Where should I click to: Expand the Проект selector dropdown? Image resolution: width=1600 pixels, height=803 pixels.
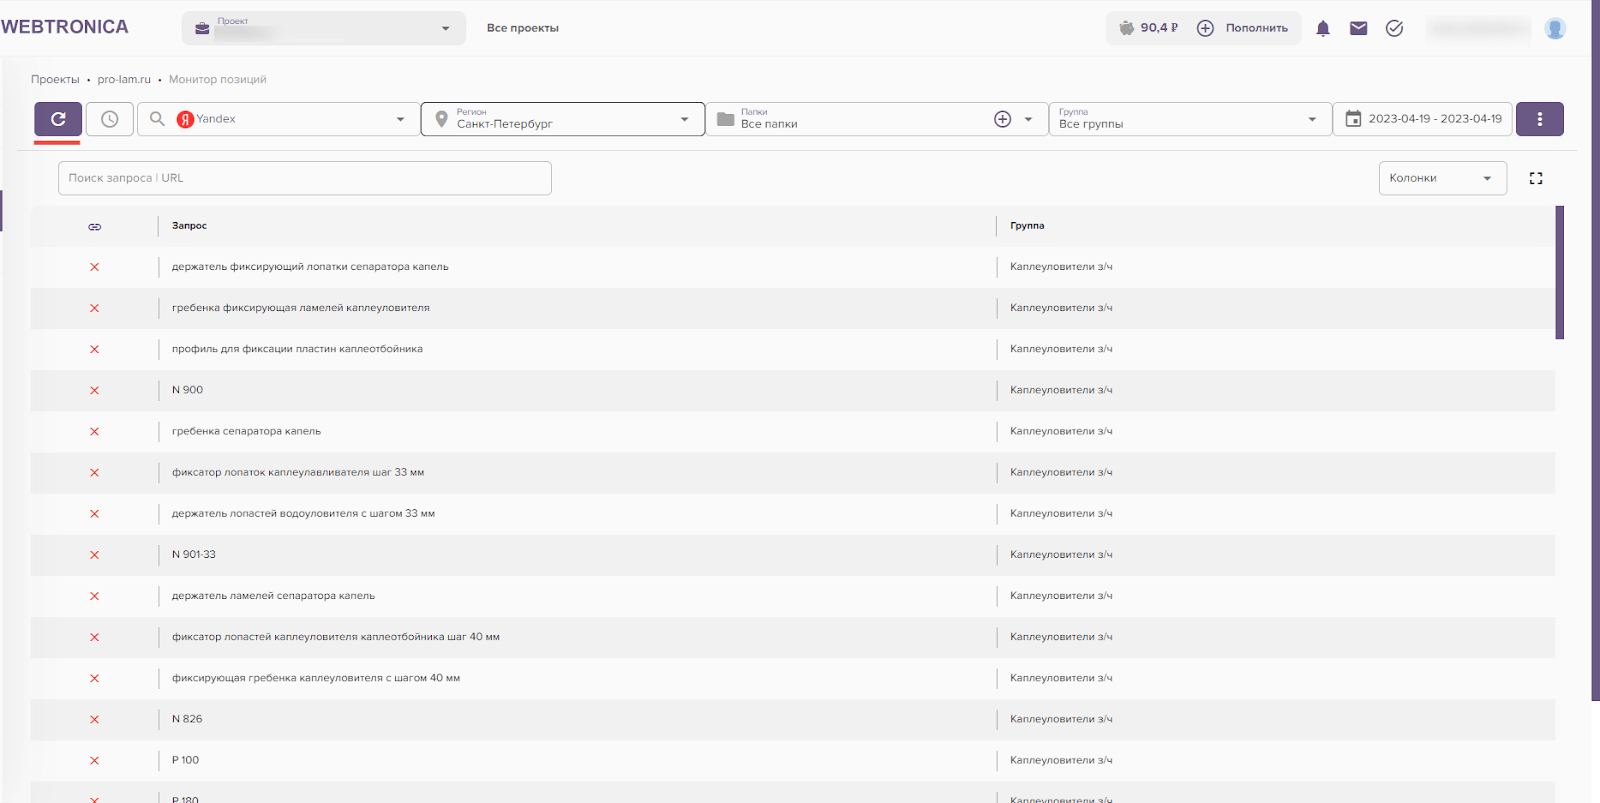point(324,28)
